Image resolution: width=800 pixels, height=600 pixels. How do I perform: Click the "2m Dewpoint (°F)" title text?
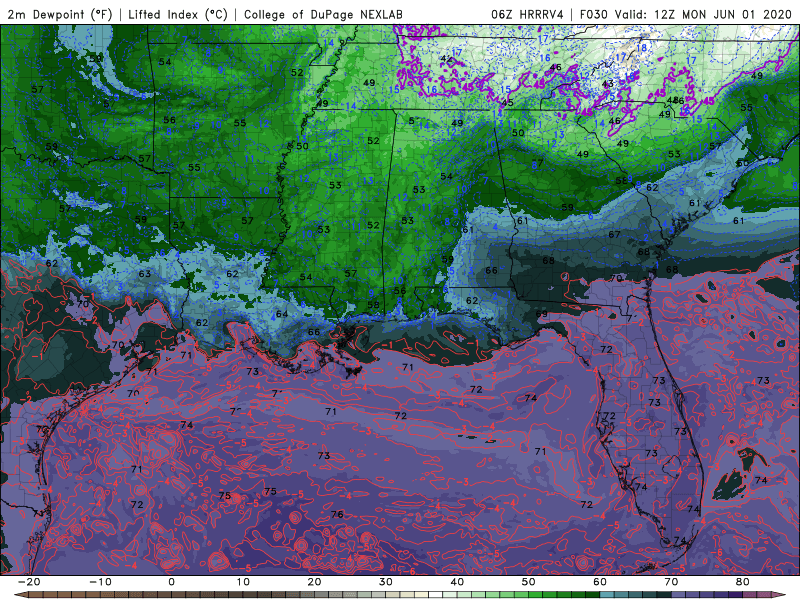[59, 15]
